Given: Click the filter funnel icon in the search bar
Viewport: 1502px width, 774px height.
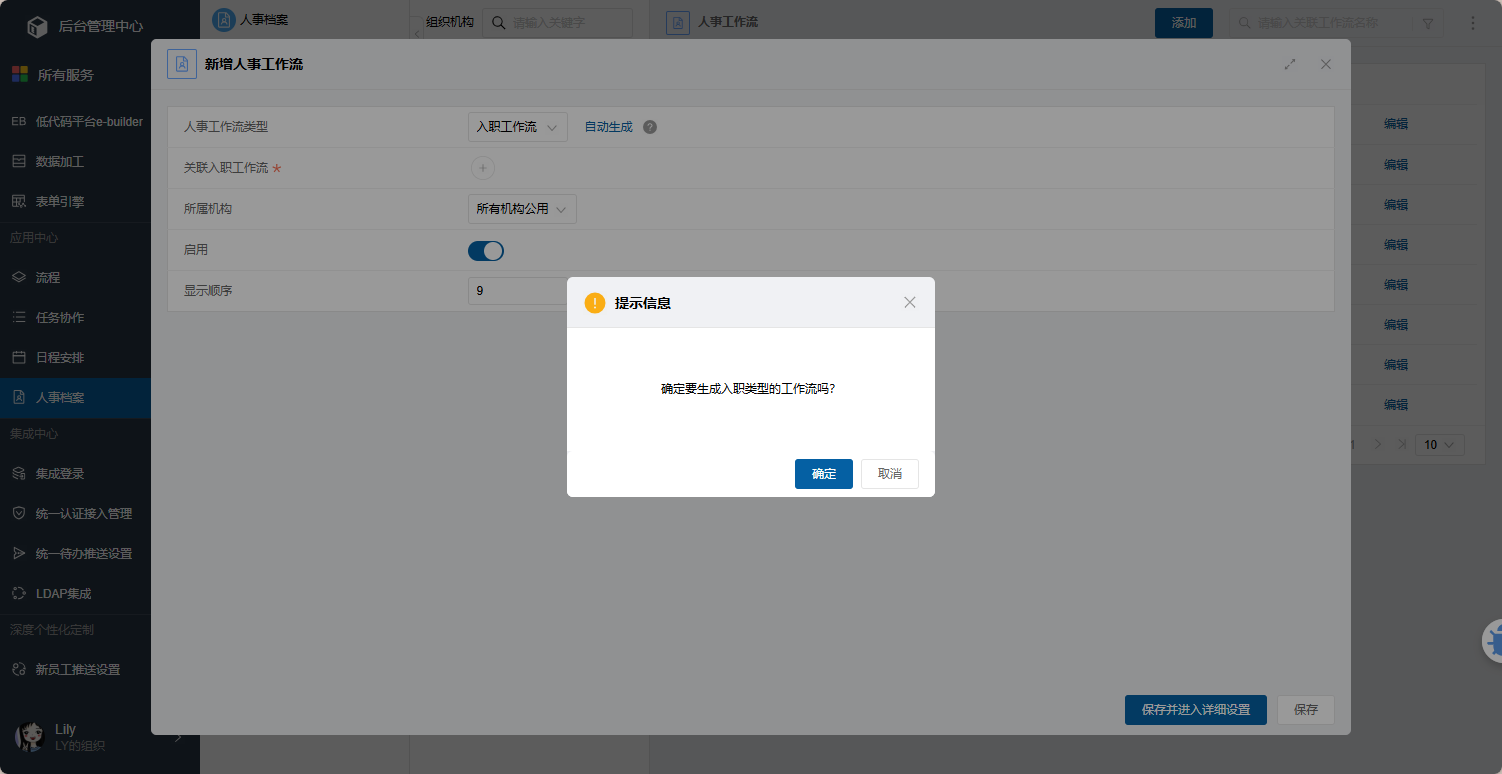Looking at the screenshot, I should pos(1427,23).
